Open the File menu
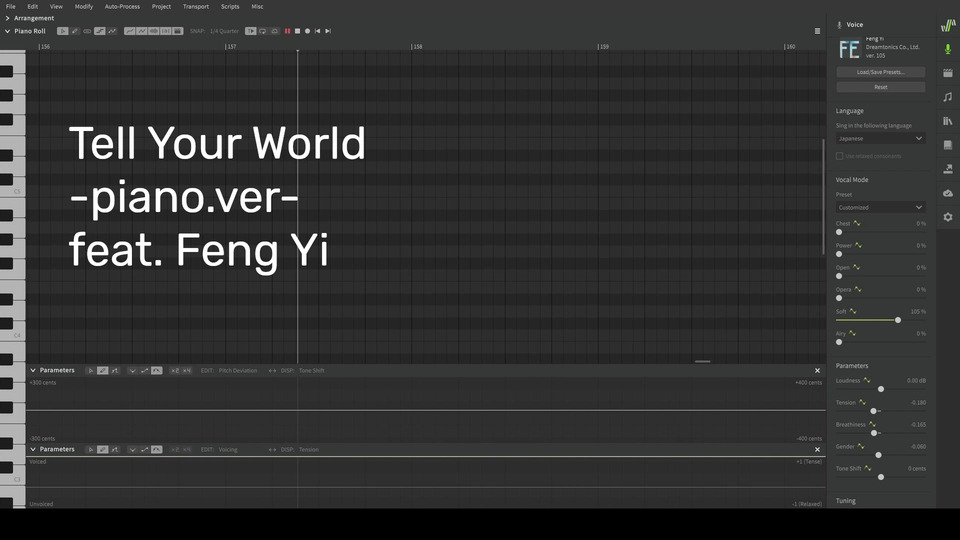 (x=10, y=7)
